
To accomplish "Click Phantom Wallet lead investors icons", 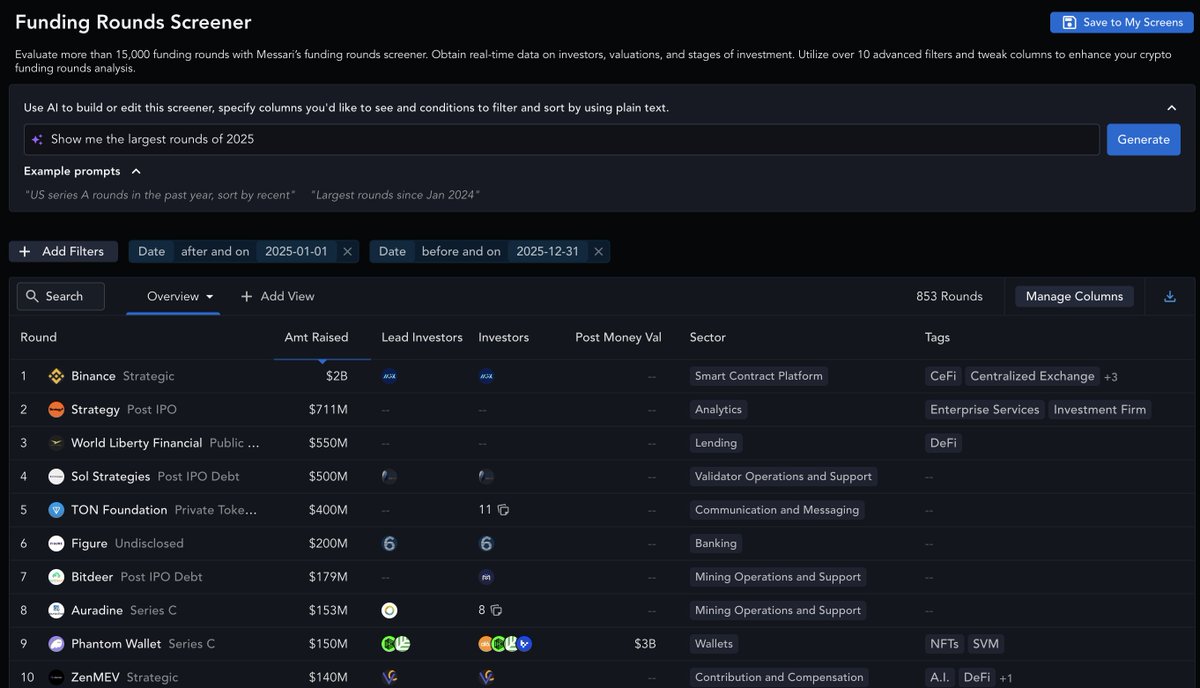I will tap(396, 644).
